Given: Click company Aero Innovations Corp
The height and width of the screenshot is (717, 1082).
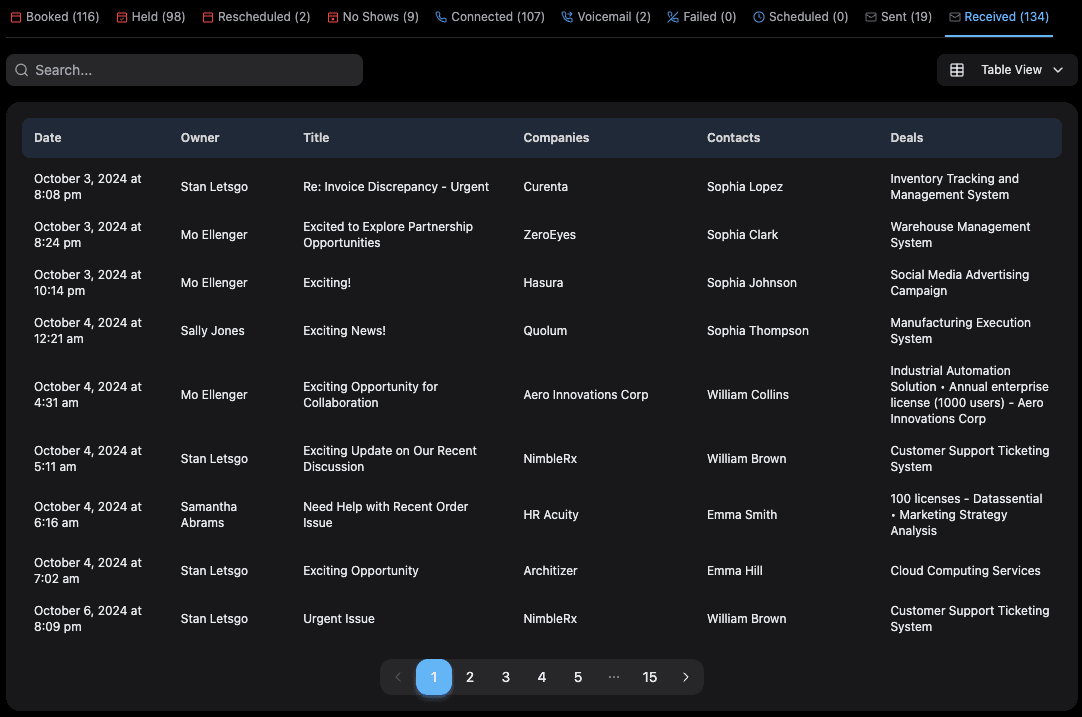Looking at the screenshot, I should tap(586, 395).
